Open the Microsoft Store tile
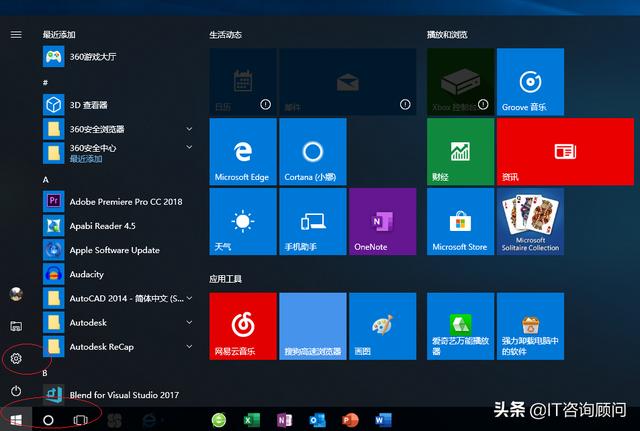Screen dimensions: 640x431 pos(460,221)
